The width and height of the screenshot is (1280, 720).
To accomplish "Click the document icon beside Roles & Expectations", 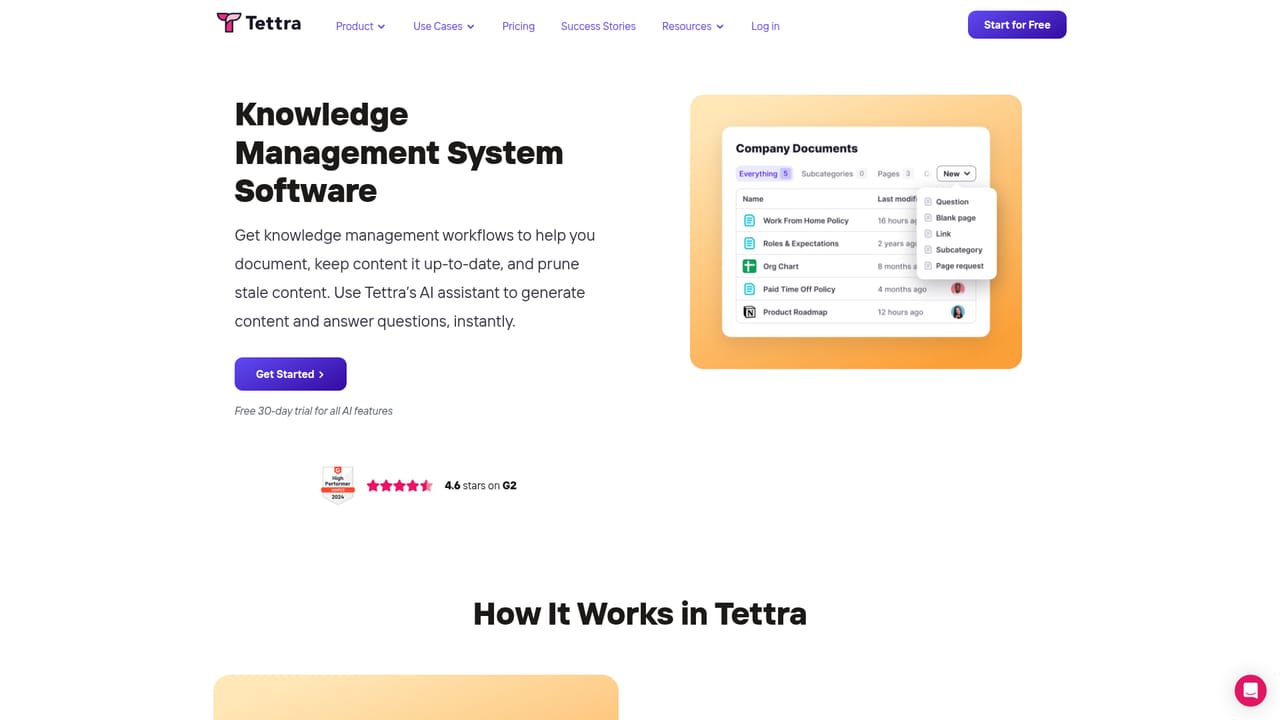I will point(749,243).
